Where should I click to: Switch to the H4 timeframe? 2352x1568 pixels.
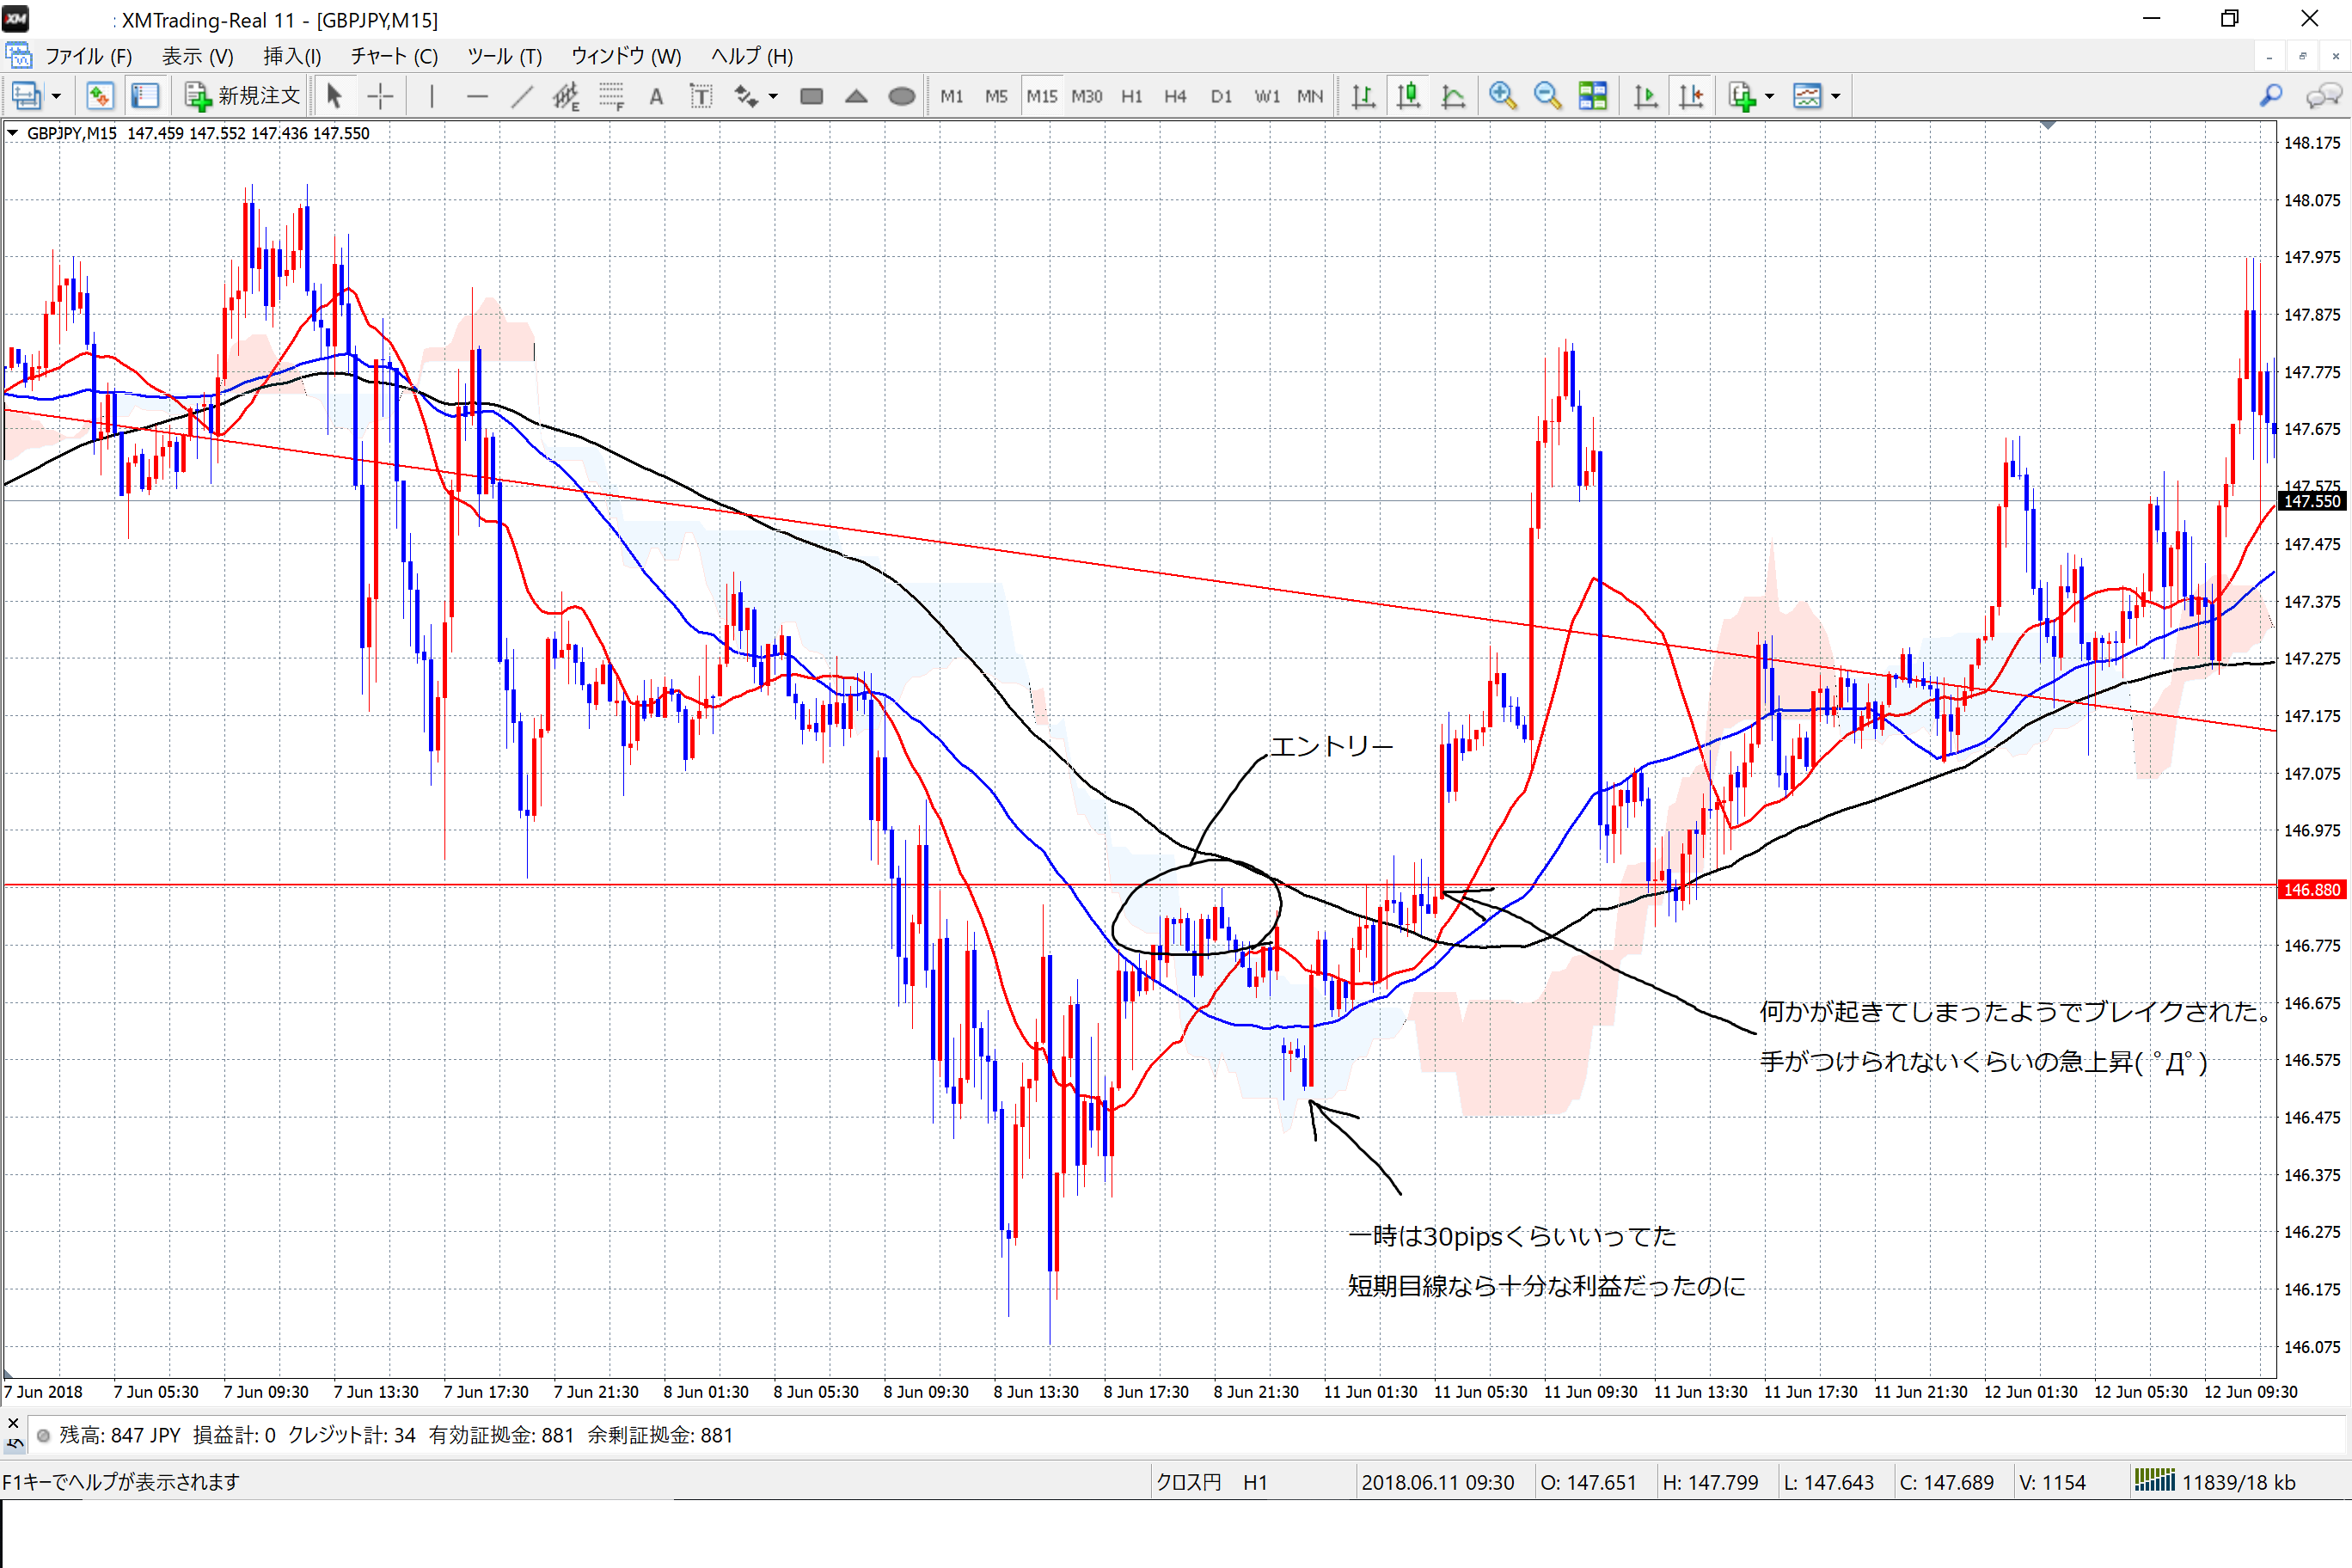pyautogui.click(x=1175, y=96)
